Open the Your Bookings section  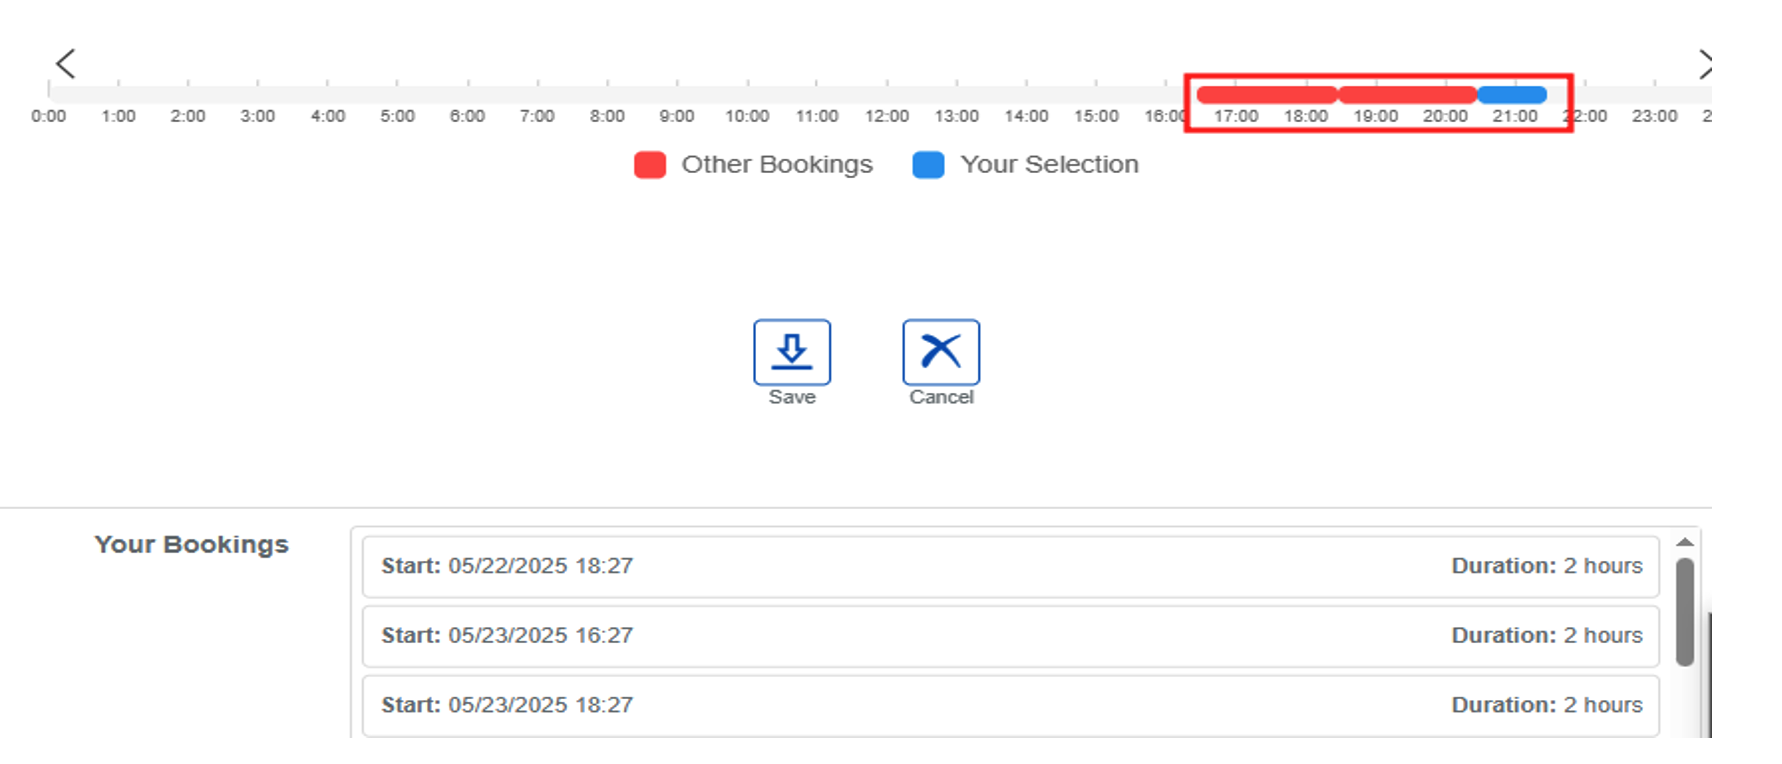pos(191,544)
